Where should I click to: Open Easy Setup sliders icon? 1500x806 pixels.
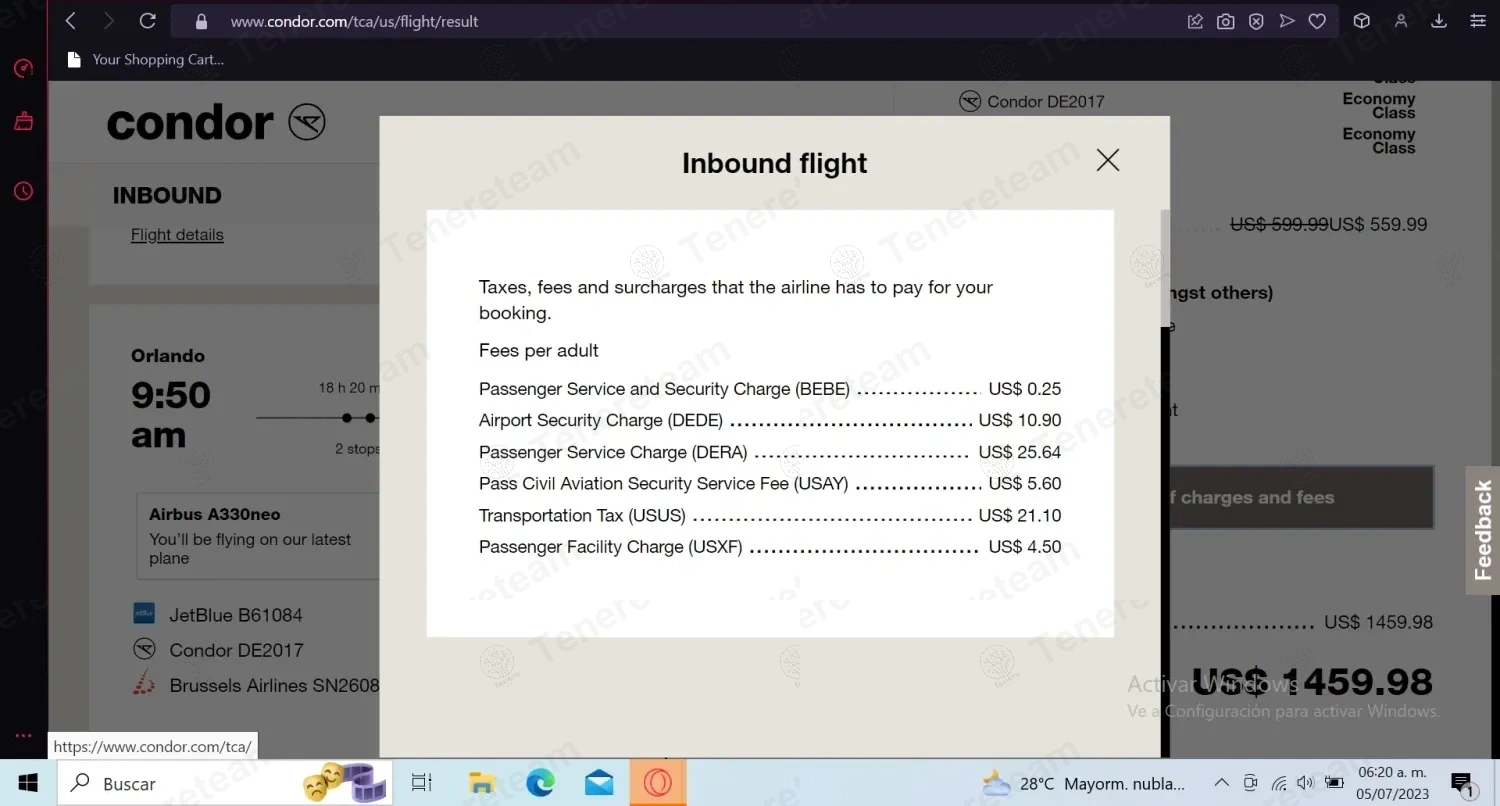[x=1478, y=21]
